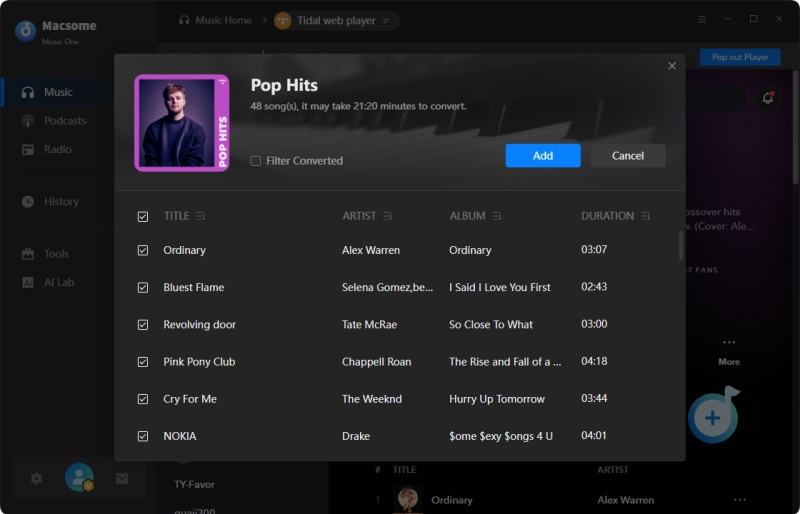Viewport: 800px width, 514px height.
Task: Add the Pop Hits songs for conversion
Action: point(542,156)
